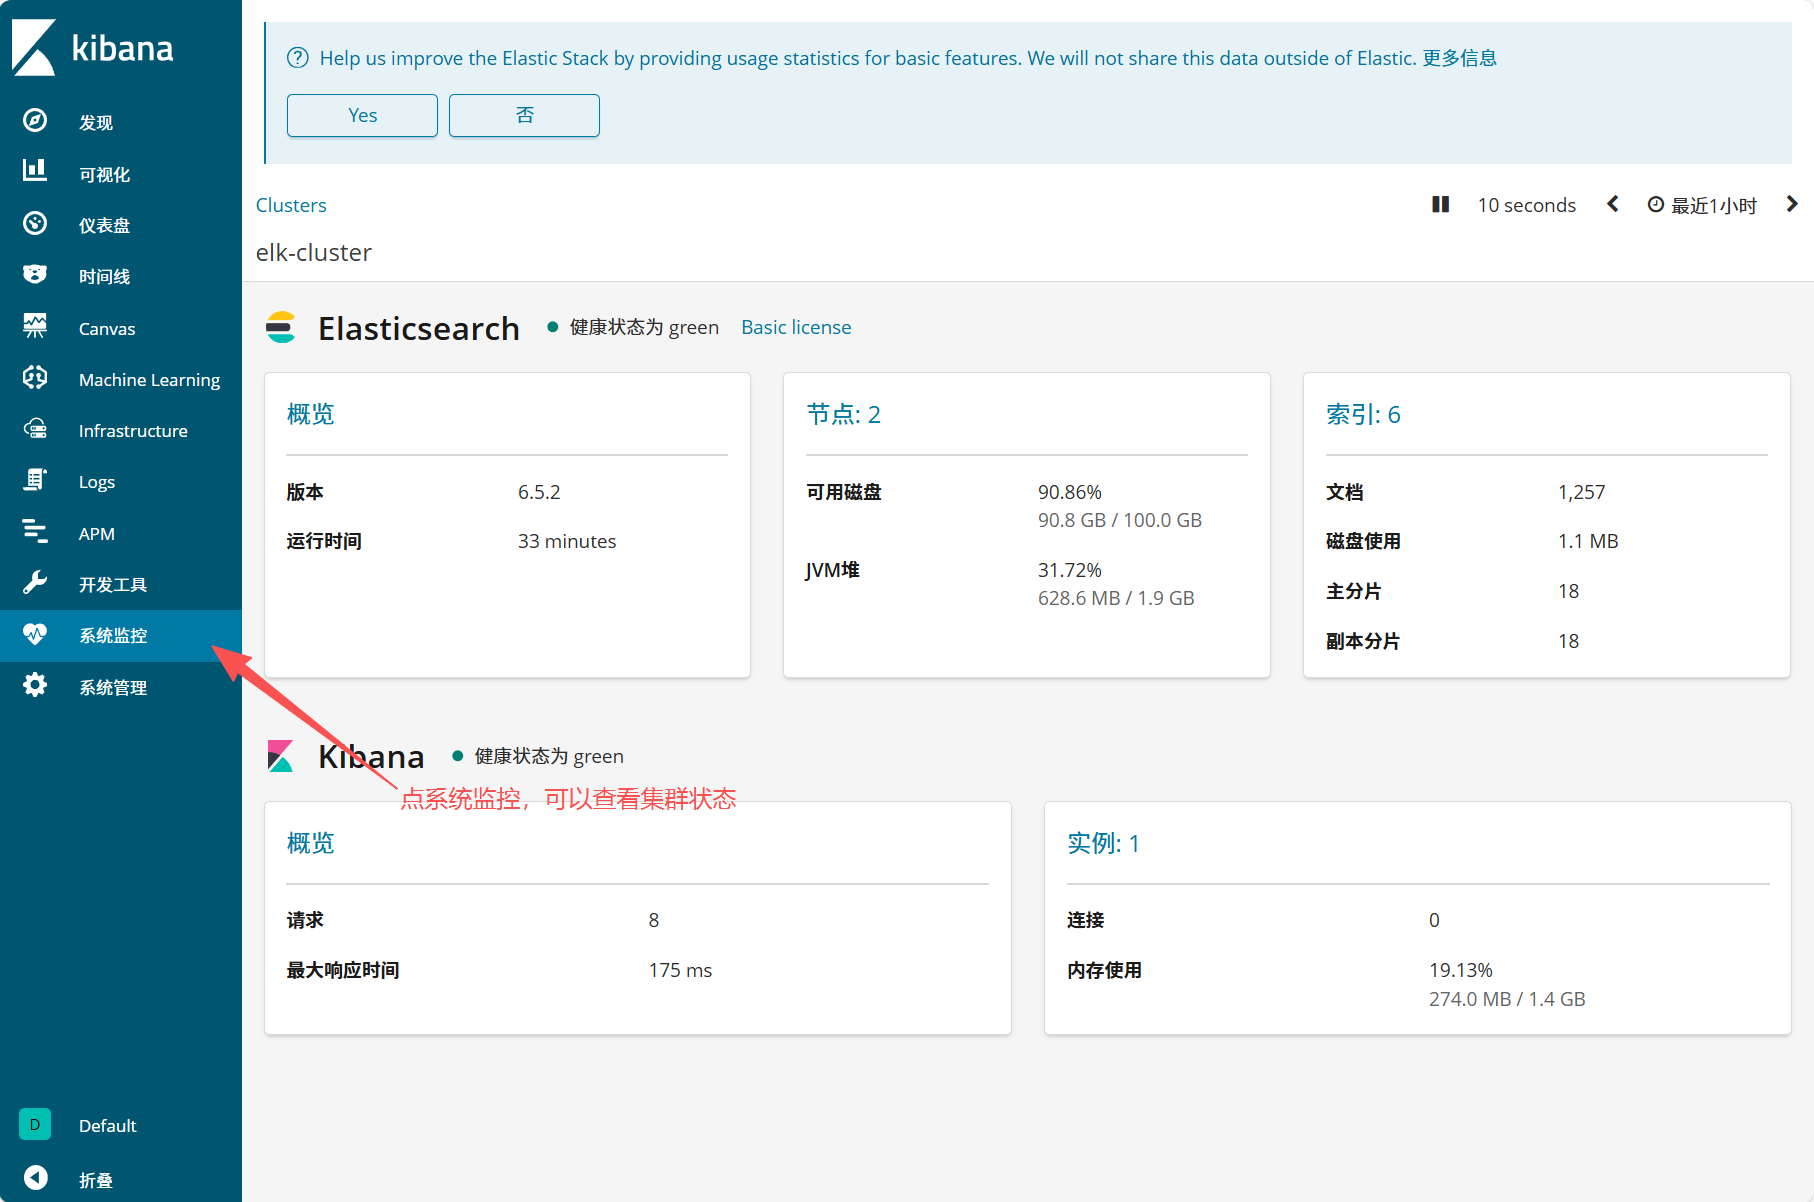
Task: Click the Yes button in telemetry banner
Action: coord(362,115)
